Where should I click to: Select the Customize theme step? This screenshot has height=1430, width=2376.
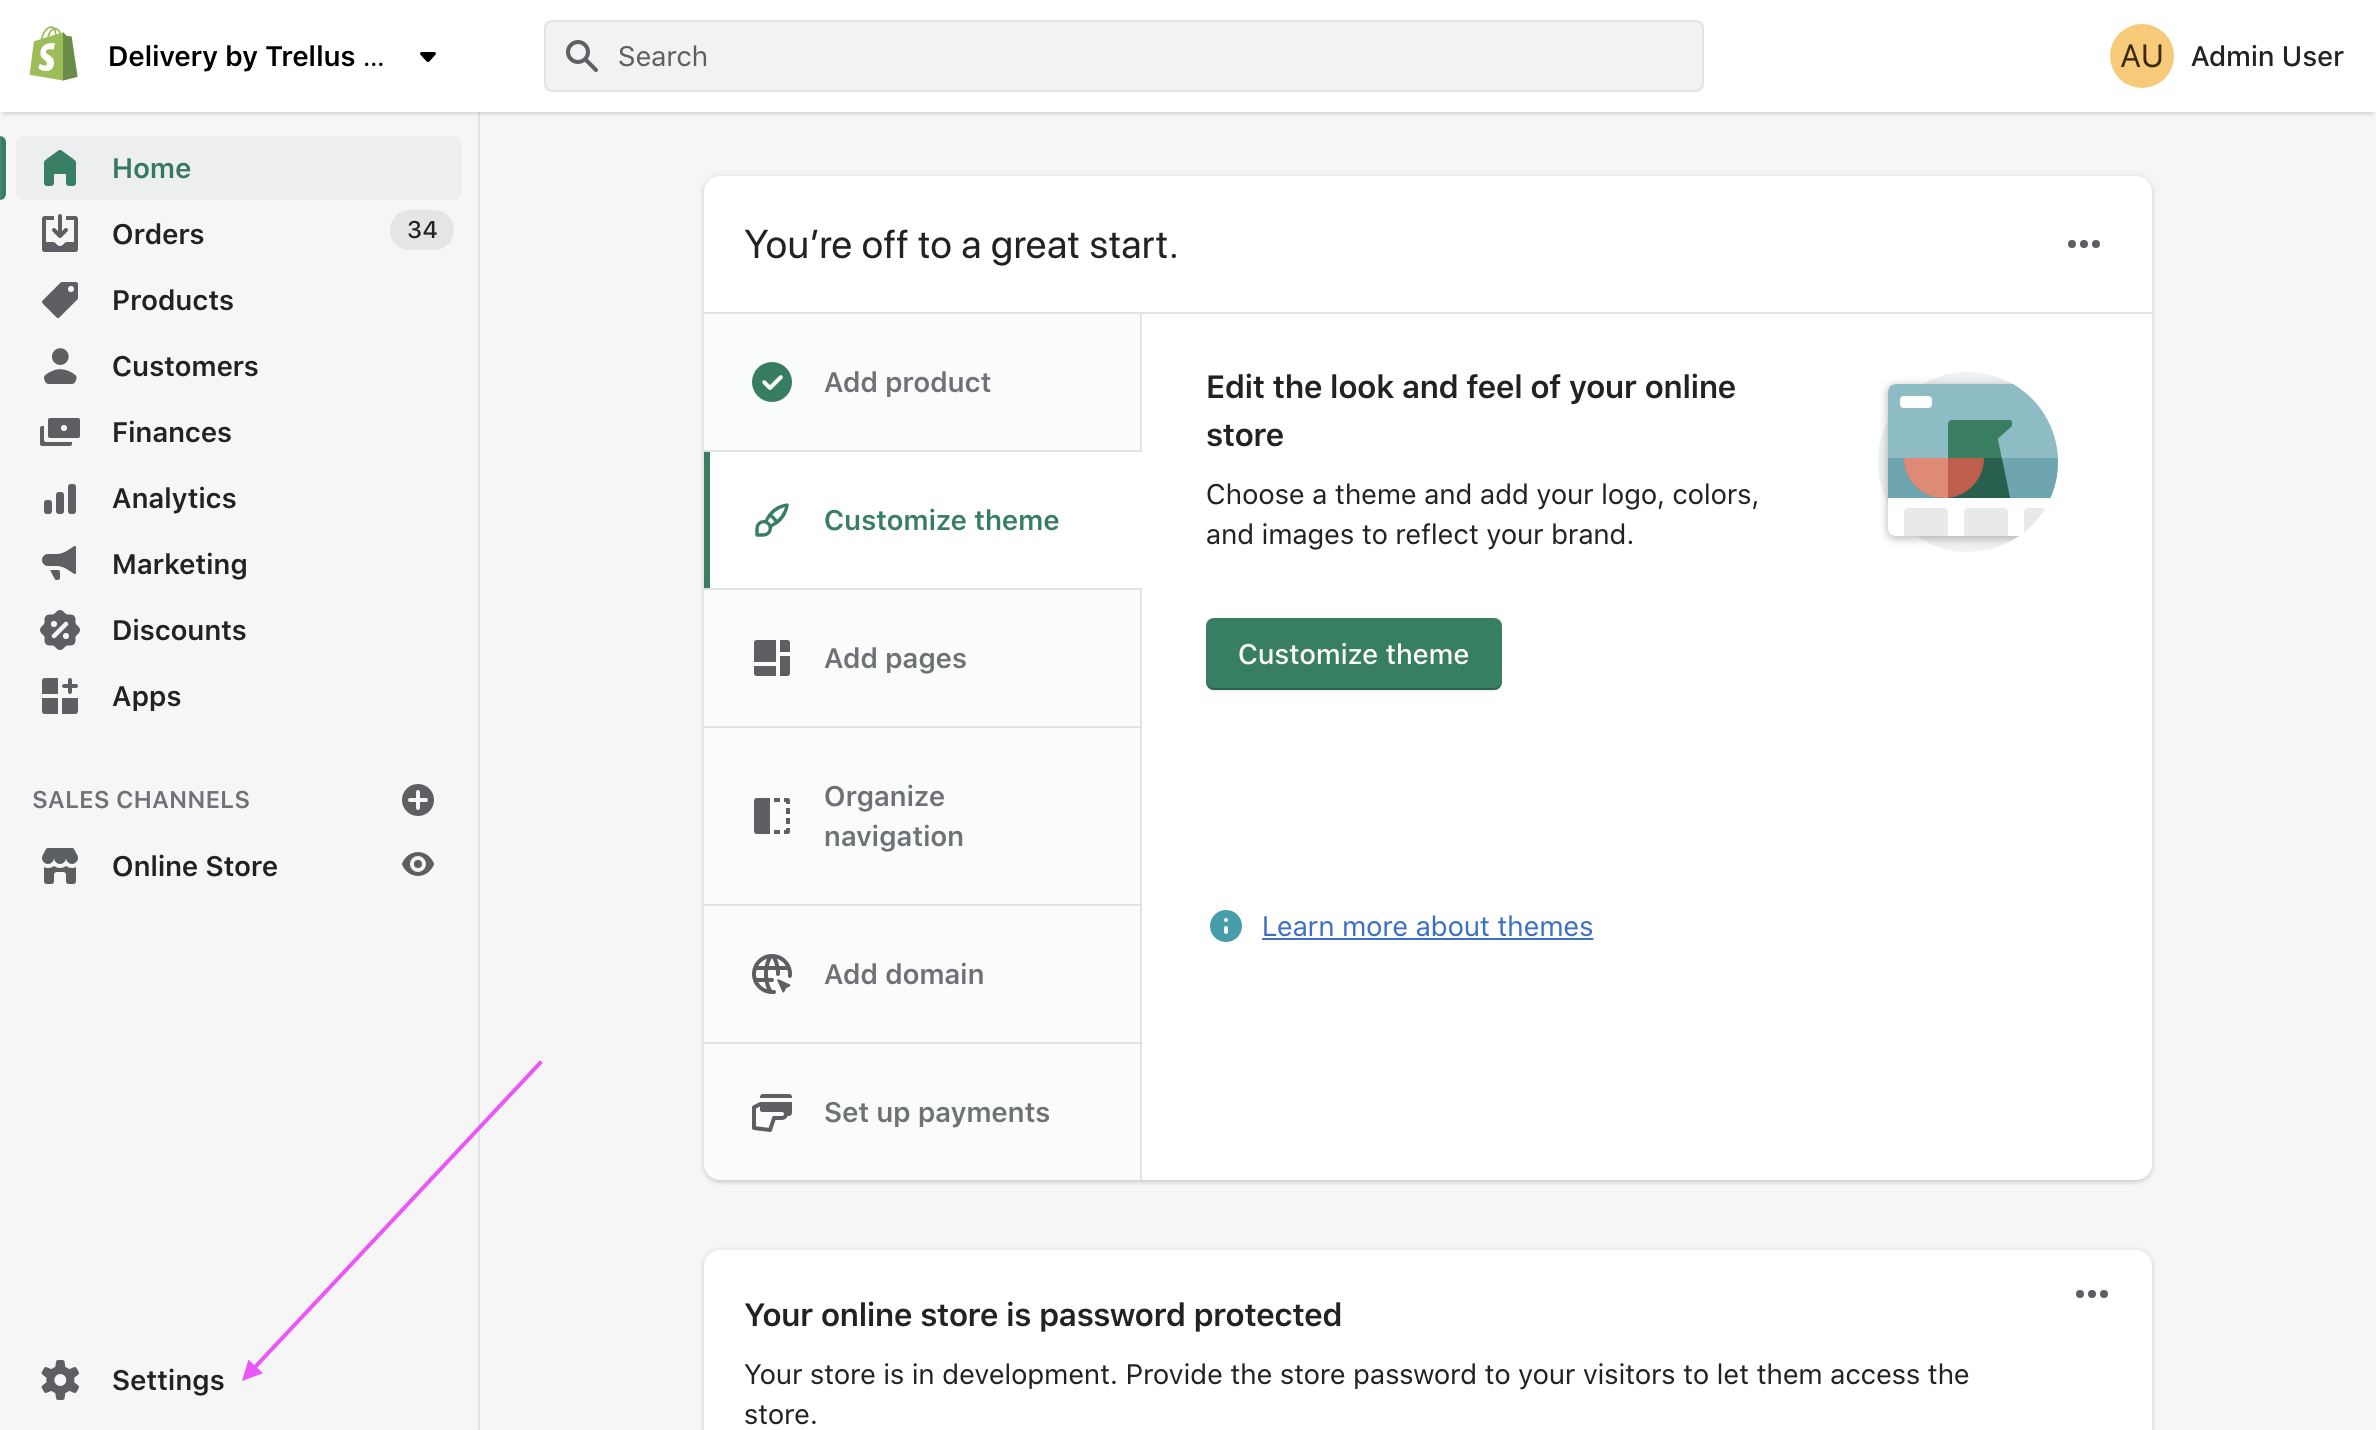[923, 520]
